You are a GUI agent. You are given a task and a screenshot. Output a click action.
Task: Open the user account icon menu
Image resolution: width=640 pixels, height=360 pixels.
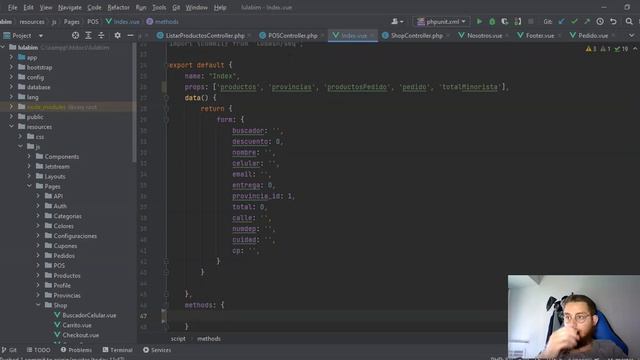coord(397,21)
